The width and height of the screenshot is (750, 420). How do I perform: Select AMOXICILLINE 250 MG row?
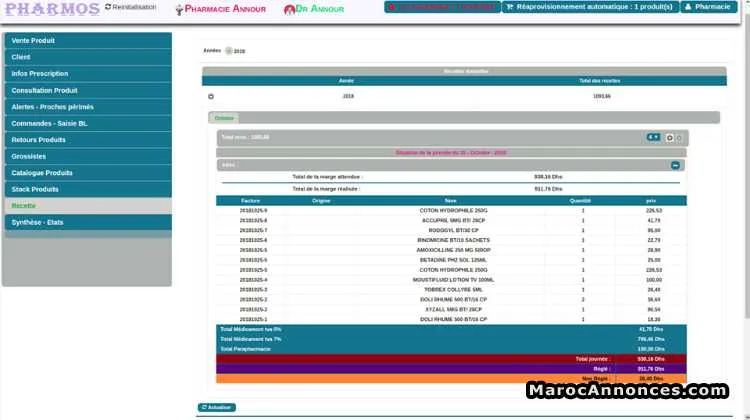451,250
